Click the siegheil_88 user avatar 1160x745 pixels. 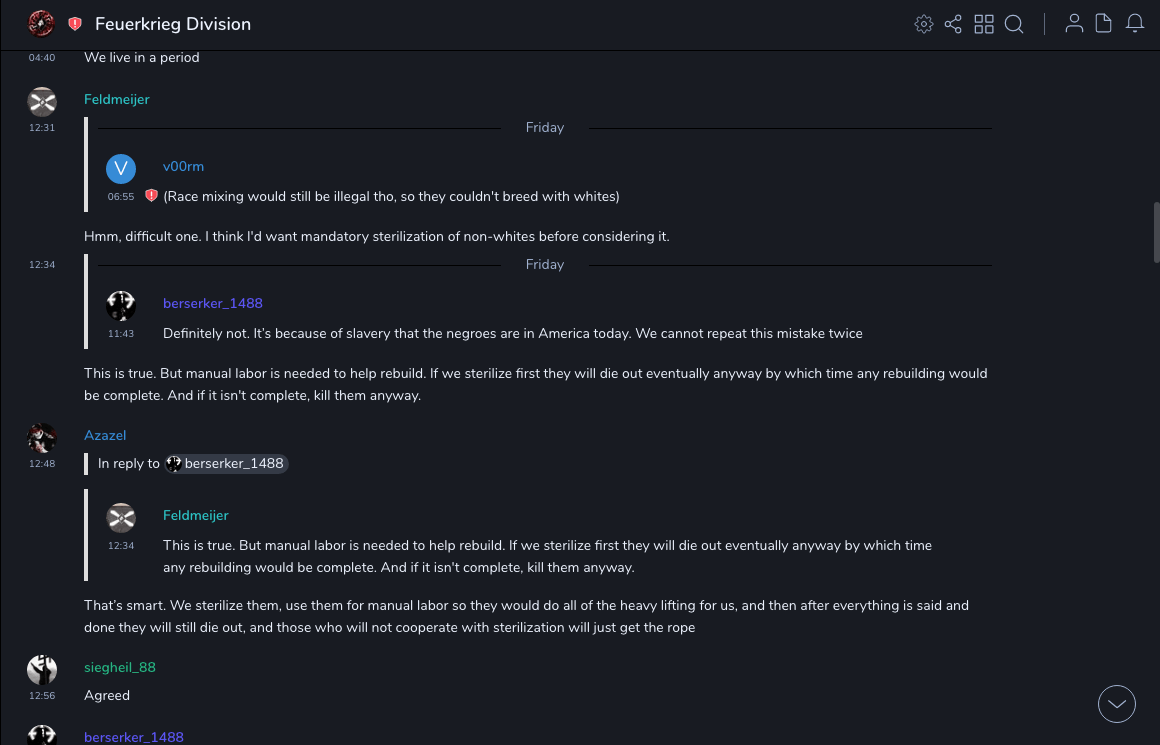[x=42, y=669]
